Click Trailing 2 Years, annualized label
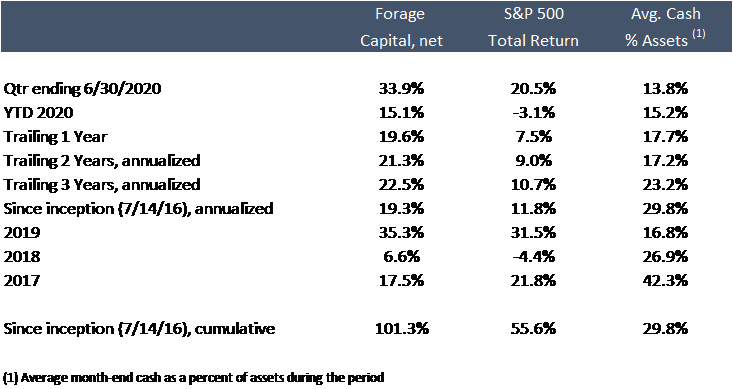 pyautogui.click(x=102, y=160)
